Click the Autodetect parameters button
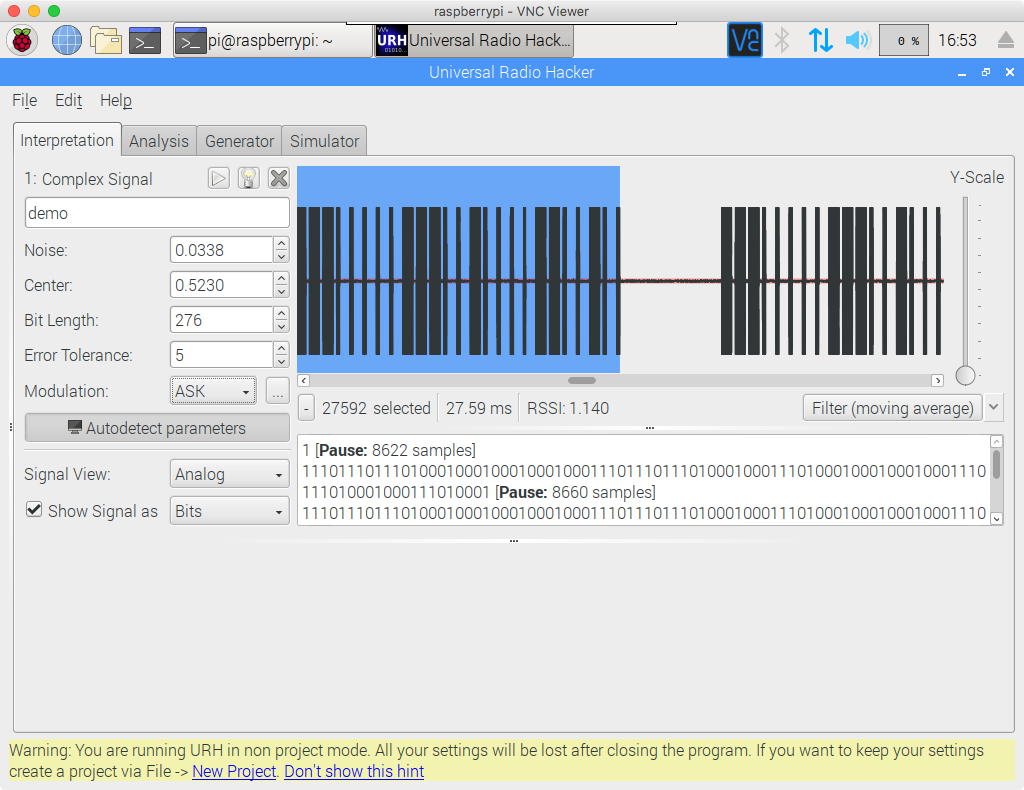The image size is (1024, 790). (156, 428)
